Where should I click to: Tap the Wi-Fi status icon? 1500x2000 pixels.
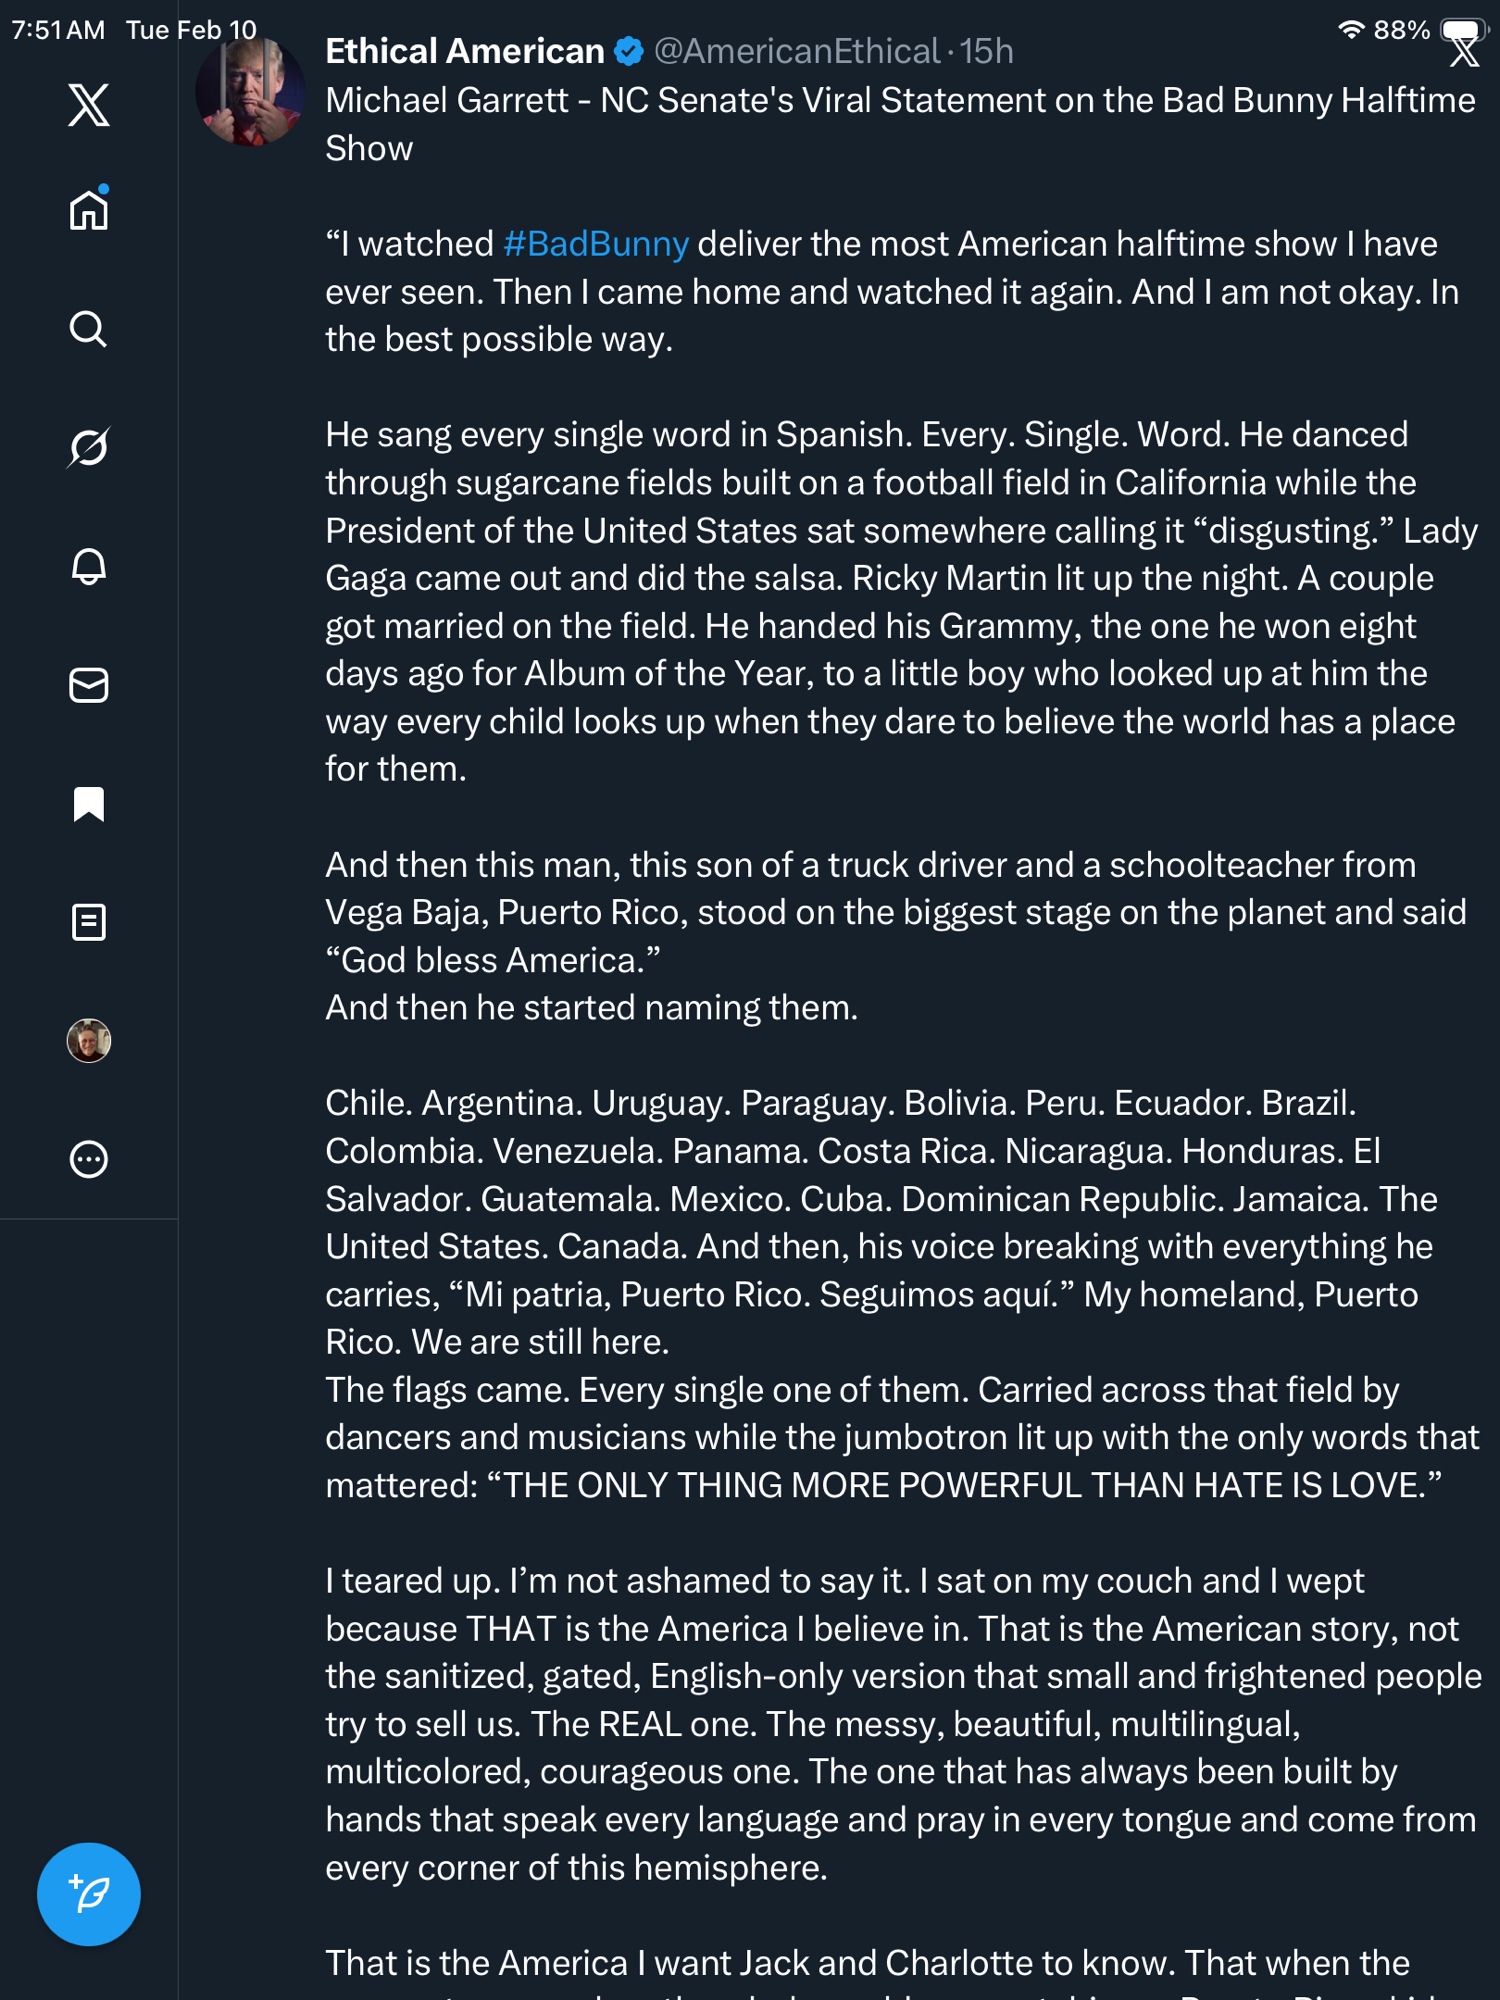click(1350, 29)
